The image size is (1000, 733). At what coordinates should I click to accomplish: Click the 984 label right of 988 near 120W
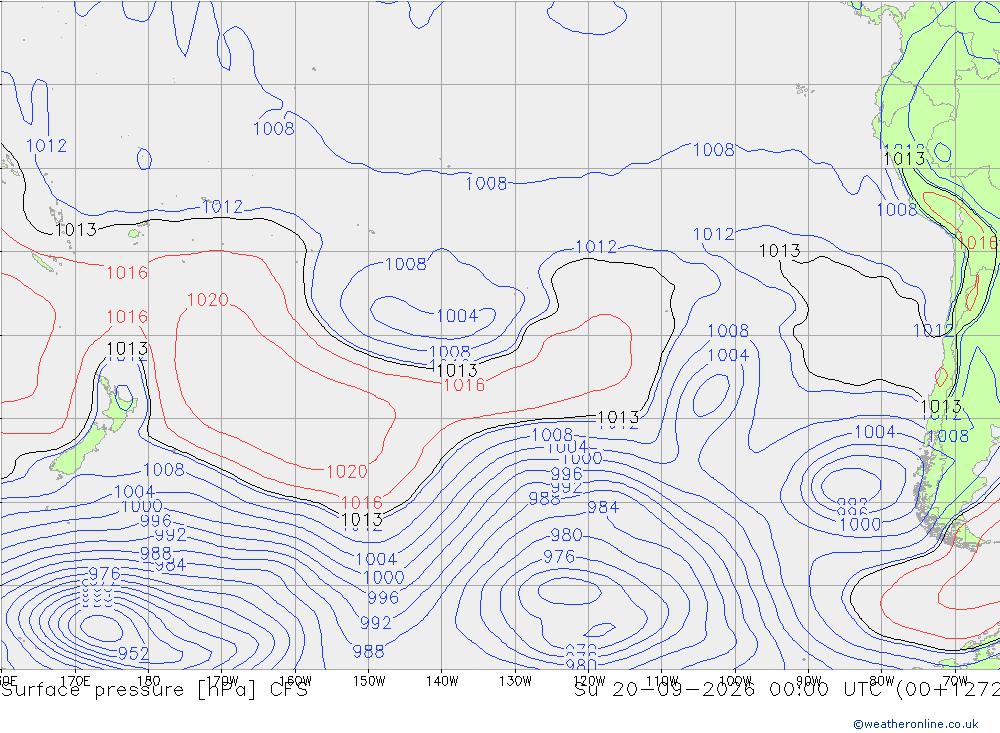[603, 508]
